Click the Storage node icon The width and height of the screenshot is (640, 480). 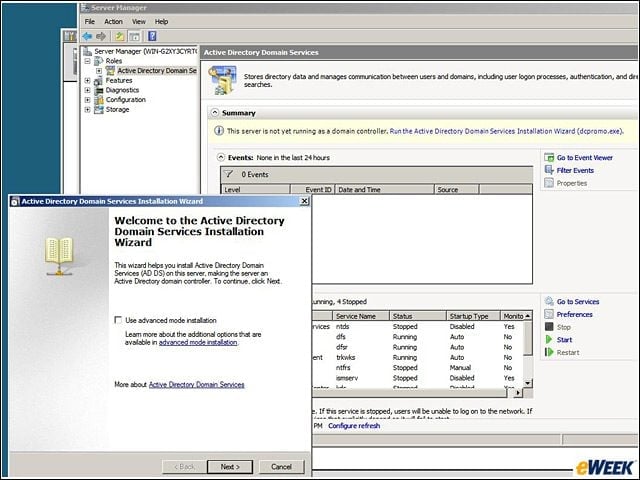tap(98, 110)
